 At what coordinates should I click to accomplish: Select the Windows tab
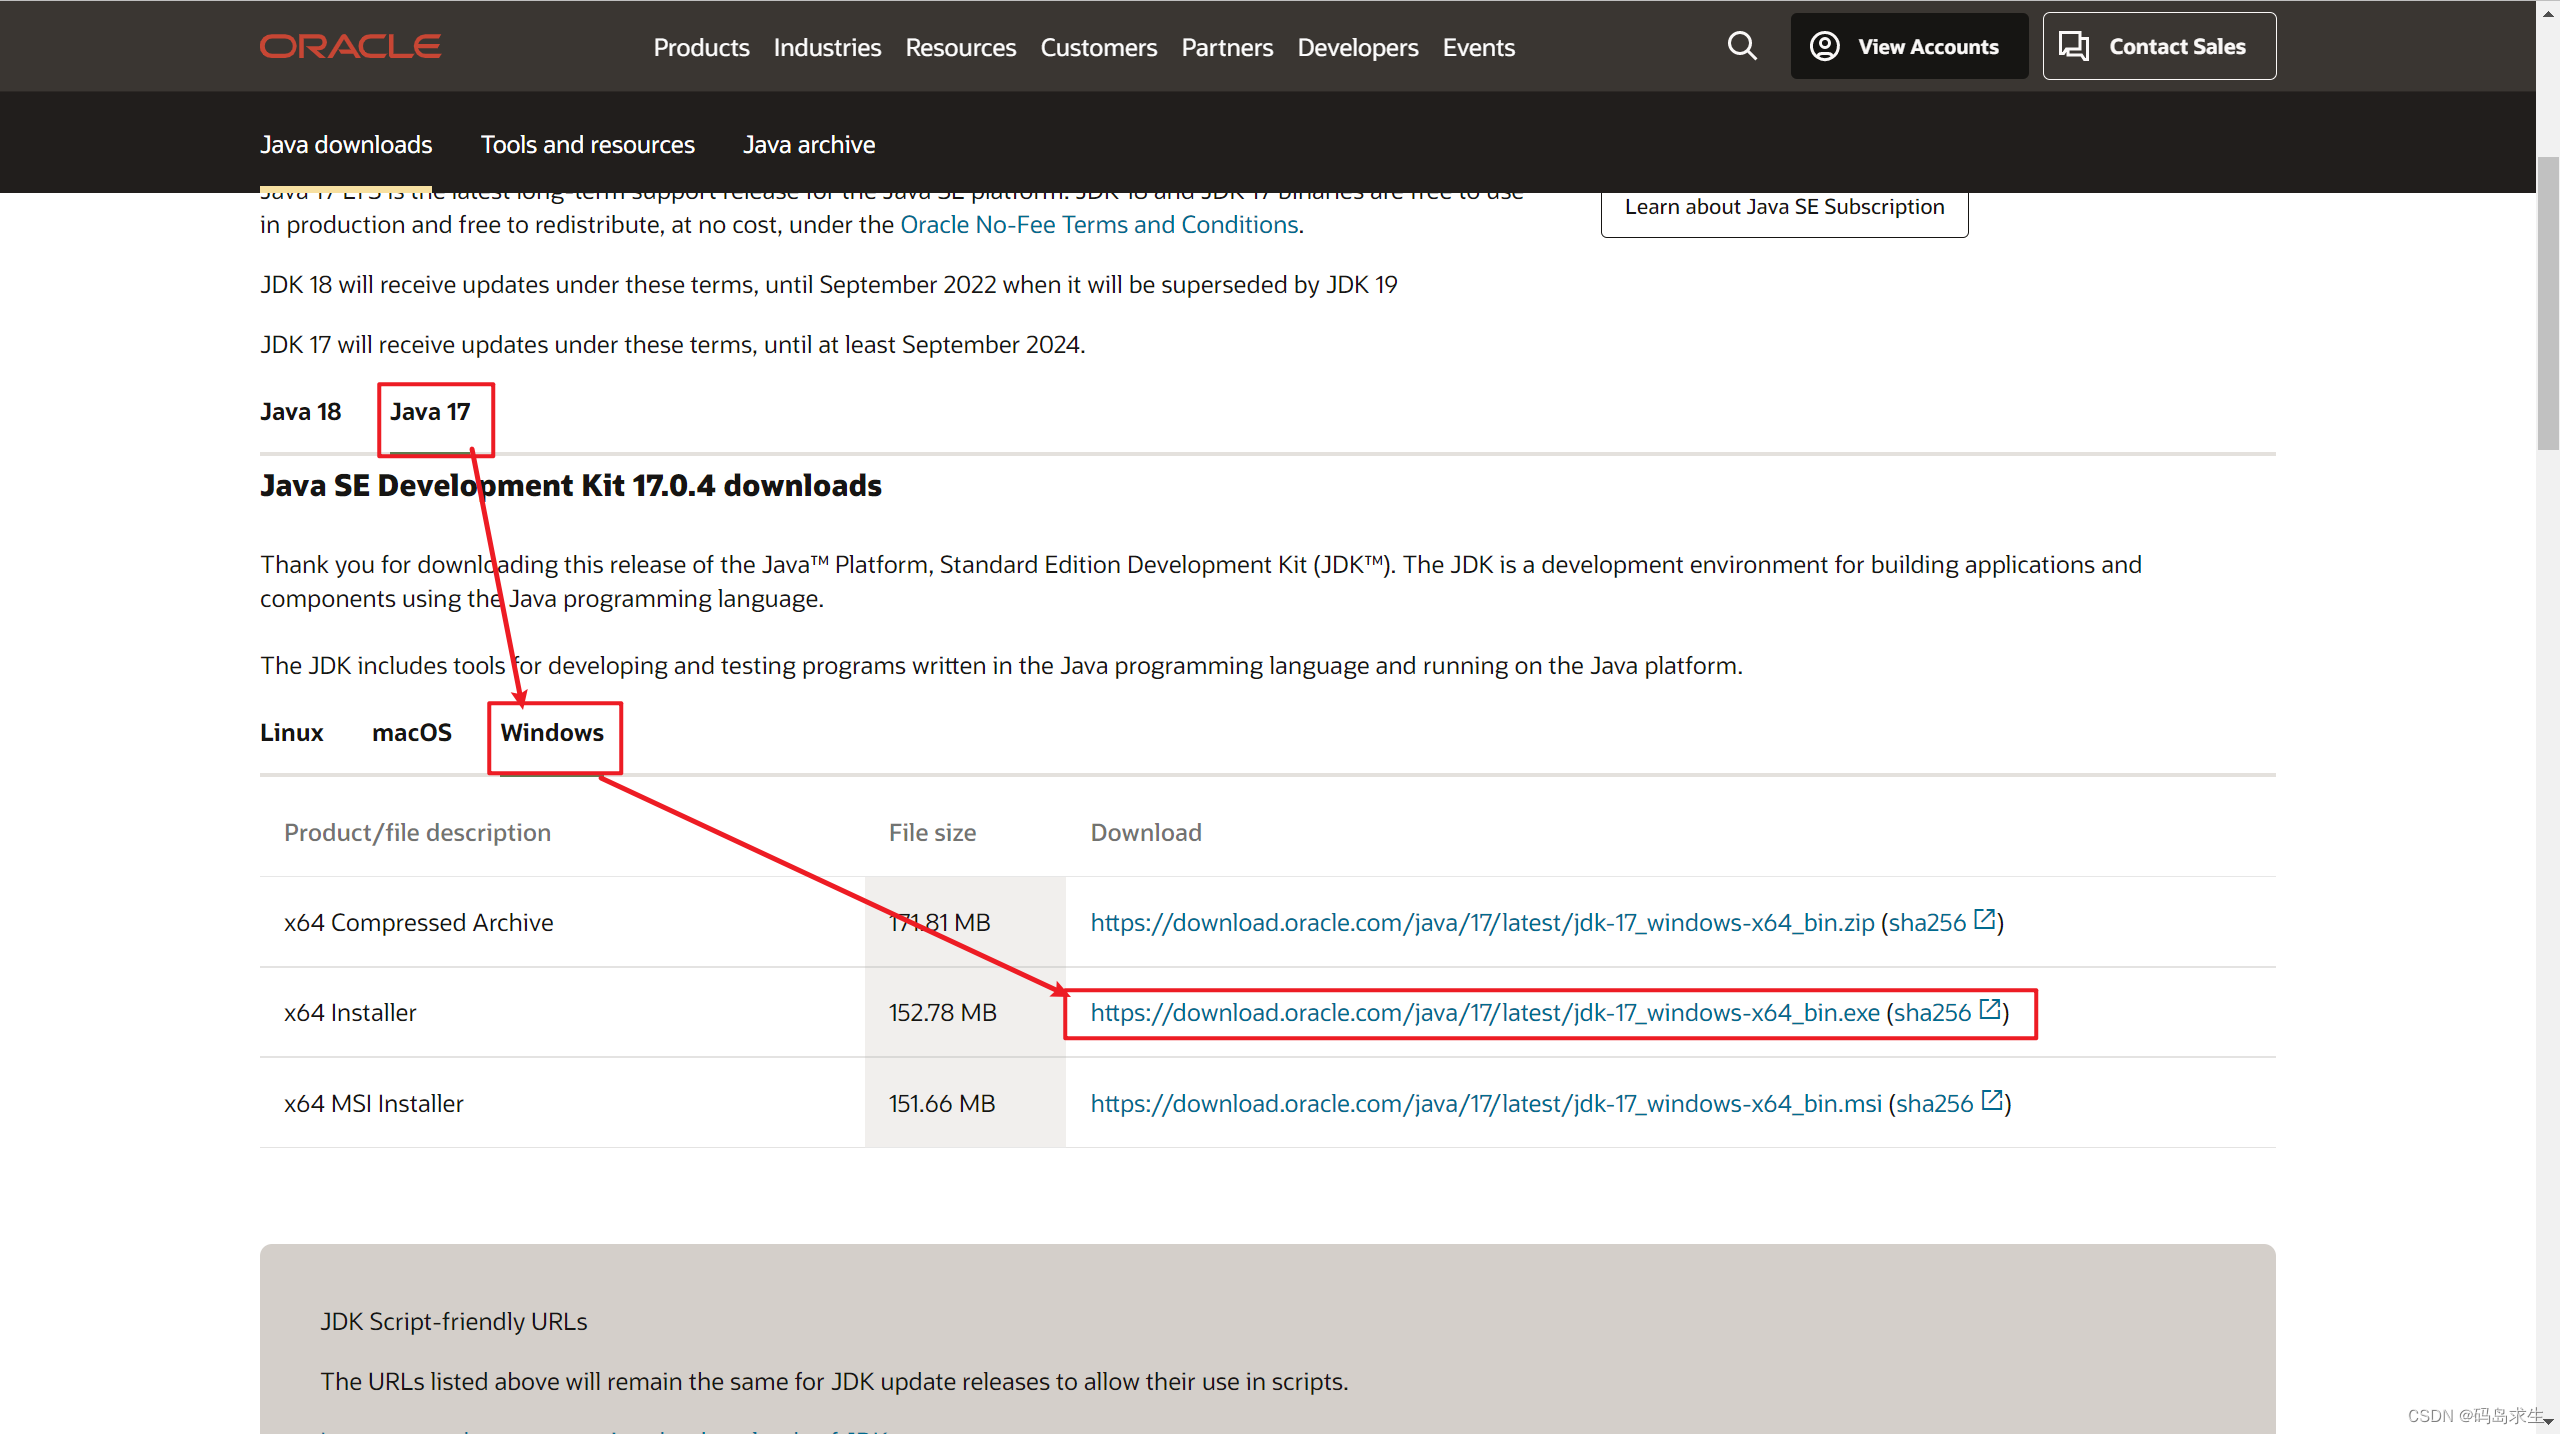(550, 731)
